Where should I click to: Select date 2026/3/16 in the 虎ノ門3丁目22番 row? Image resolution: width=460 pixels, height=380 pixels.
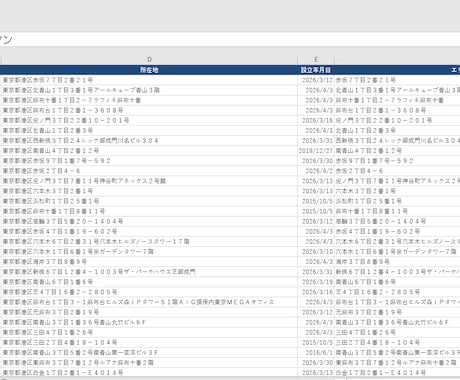click(316, 121)
